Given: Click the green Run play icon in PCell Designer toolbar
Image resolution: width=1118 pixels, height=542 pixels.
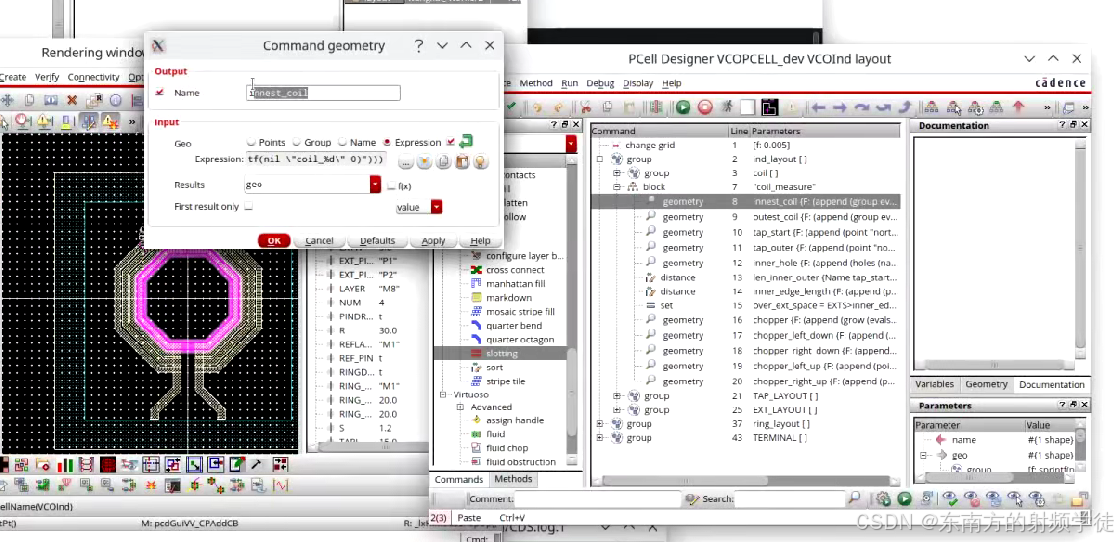Looking at the screenshot, I should pos(682,108).
